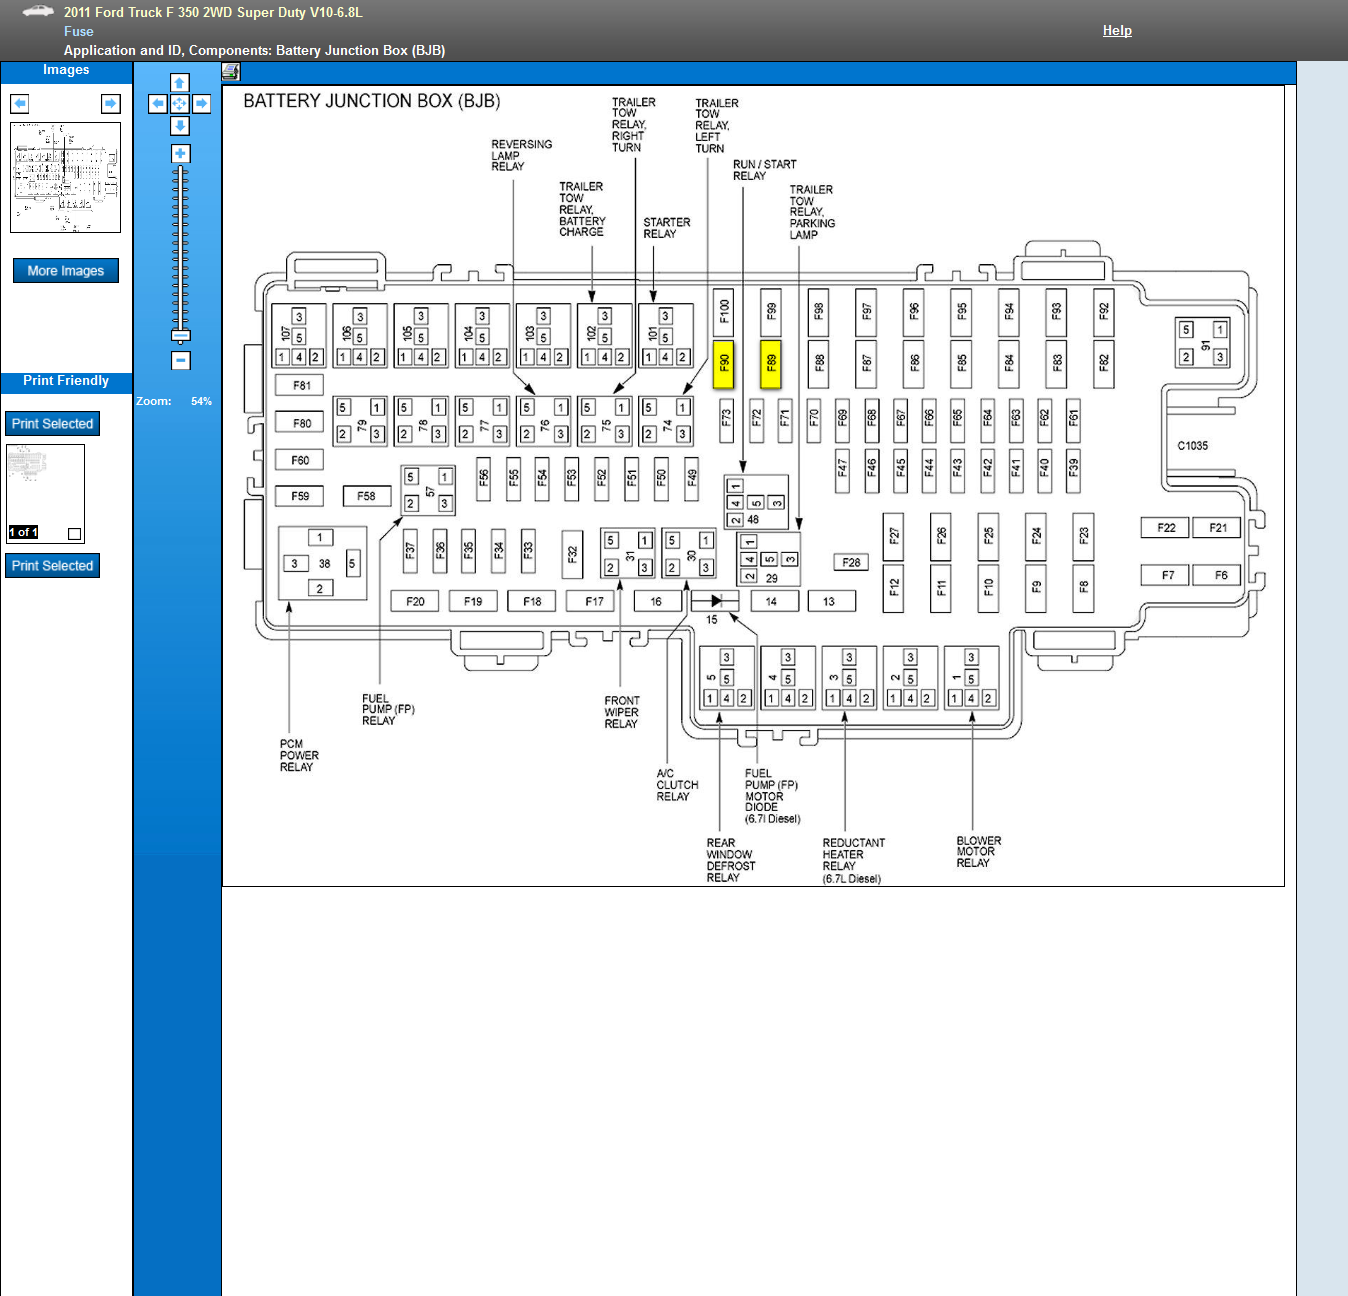The width and height of the screenshot is (1348, 1296).
Task: Pan the diagram up
Action: pyautogui.click(x=180, y=82)
